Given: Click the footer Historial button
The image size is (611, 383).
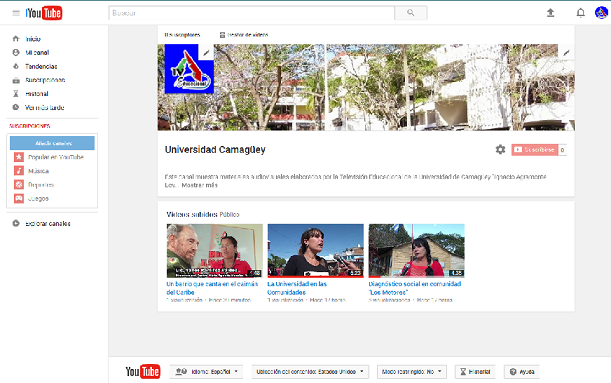Looking at the screenshot, I should click(475, 372).
